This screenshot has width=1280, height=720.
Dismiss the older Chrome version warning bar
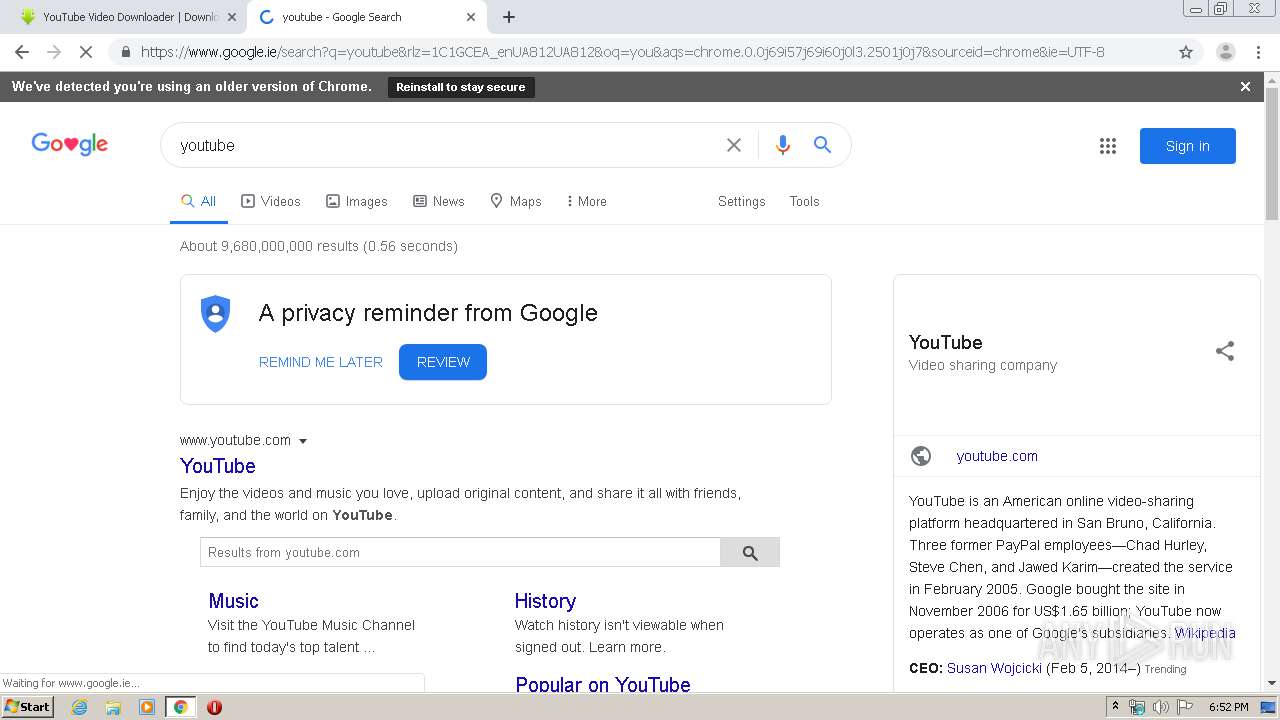[x=1245, y=87]
